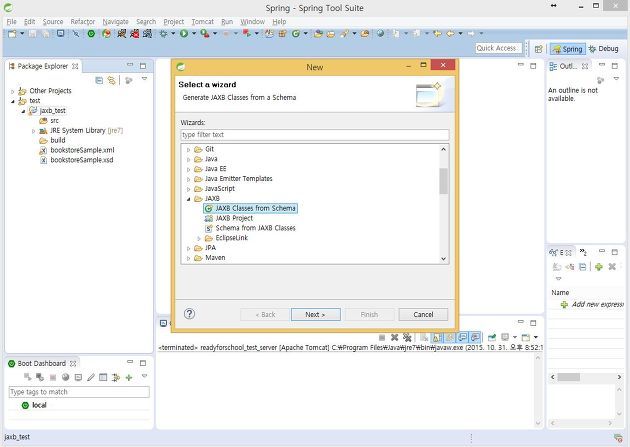Click Remove All Terminated Launches console icon
This screenshot has width=630, height=447.
pyautogui.click(x=407, y=337)
